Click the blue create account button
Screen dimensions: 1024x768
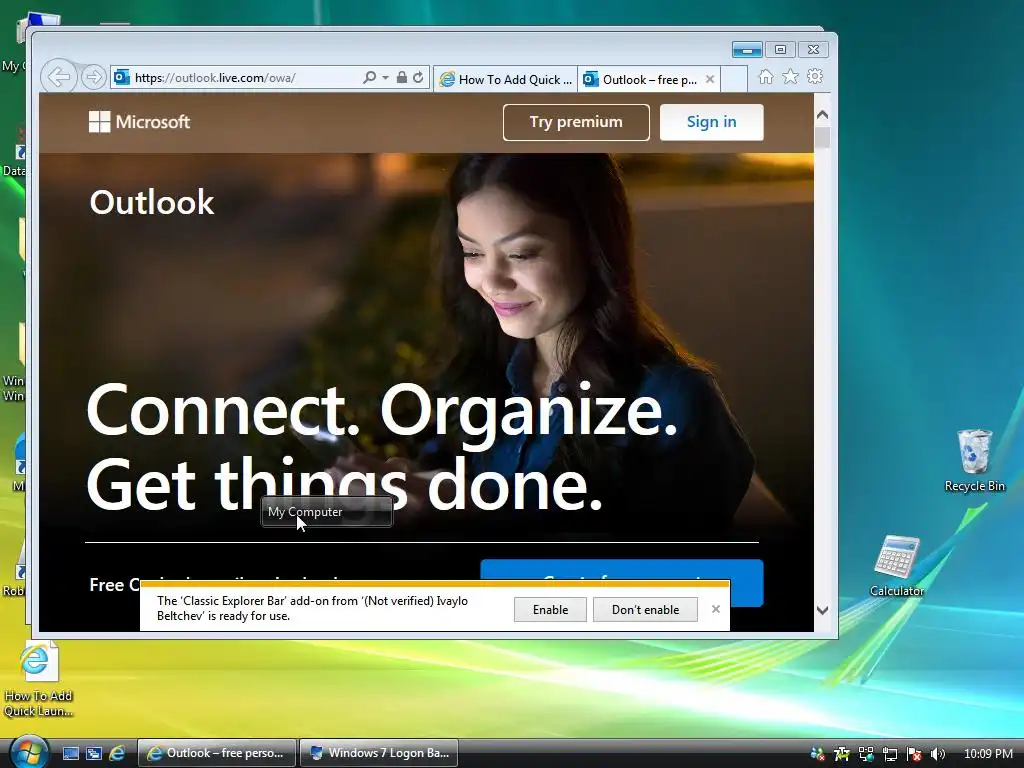[x=622, y=569]
